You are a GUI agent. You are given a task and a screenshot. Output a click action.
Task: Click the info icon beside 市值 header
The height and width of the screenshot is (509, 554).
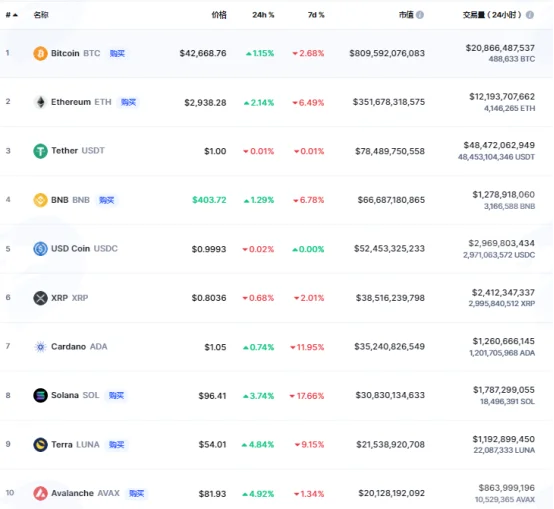(420, 15)
